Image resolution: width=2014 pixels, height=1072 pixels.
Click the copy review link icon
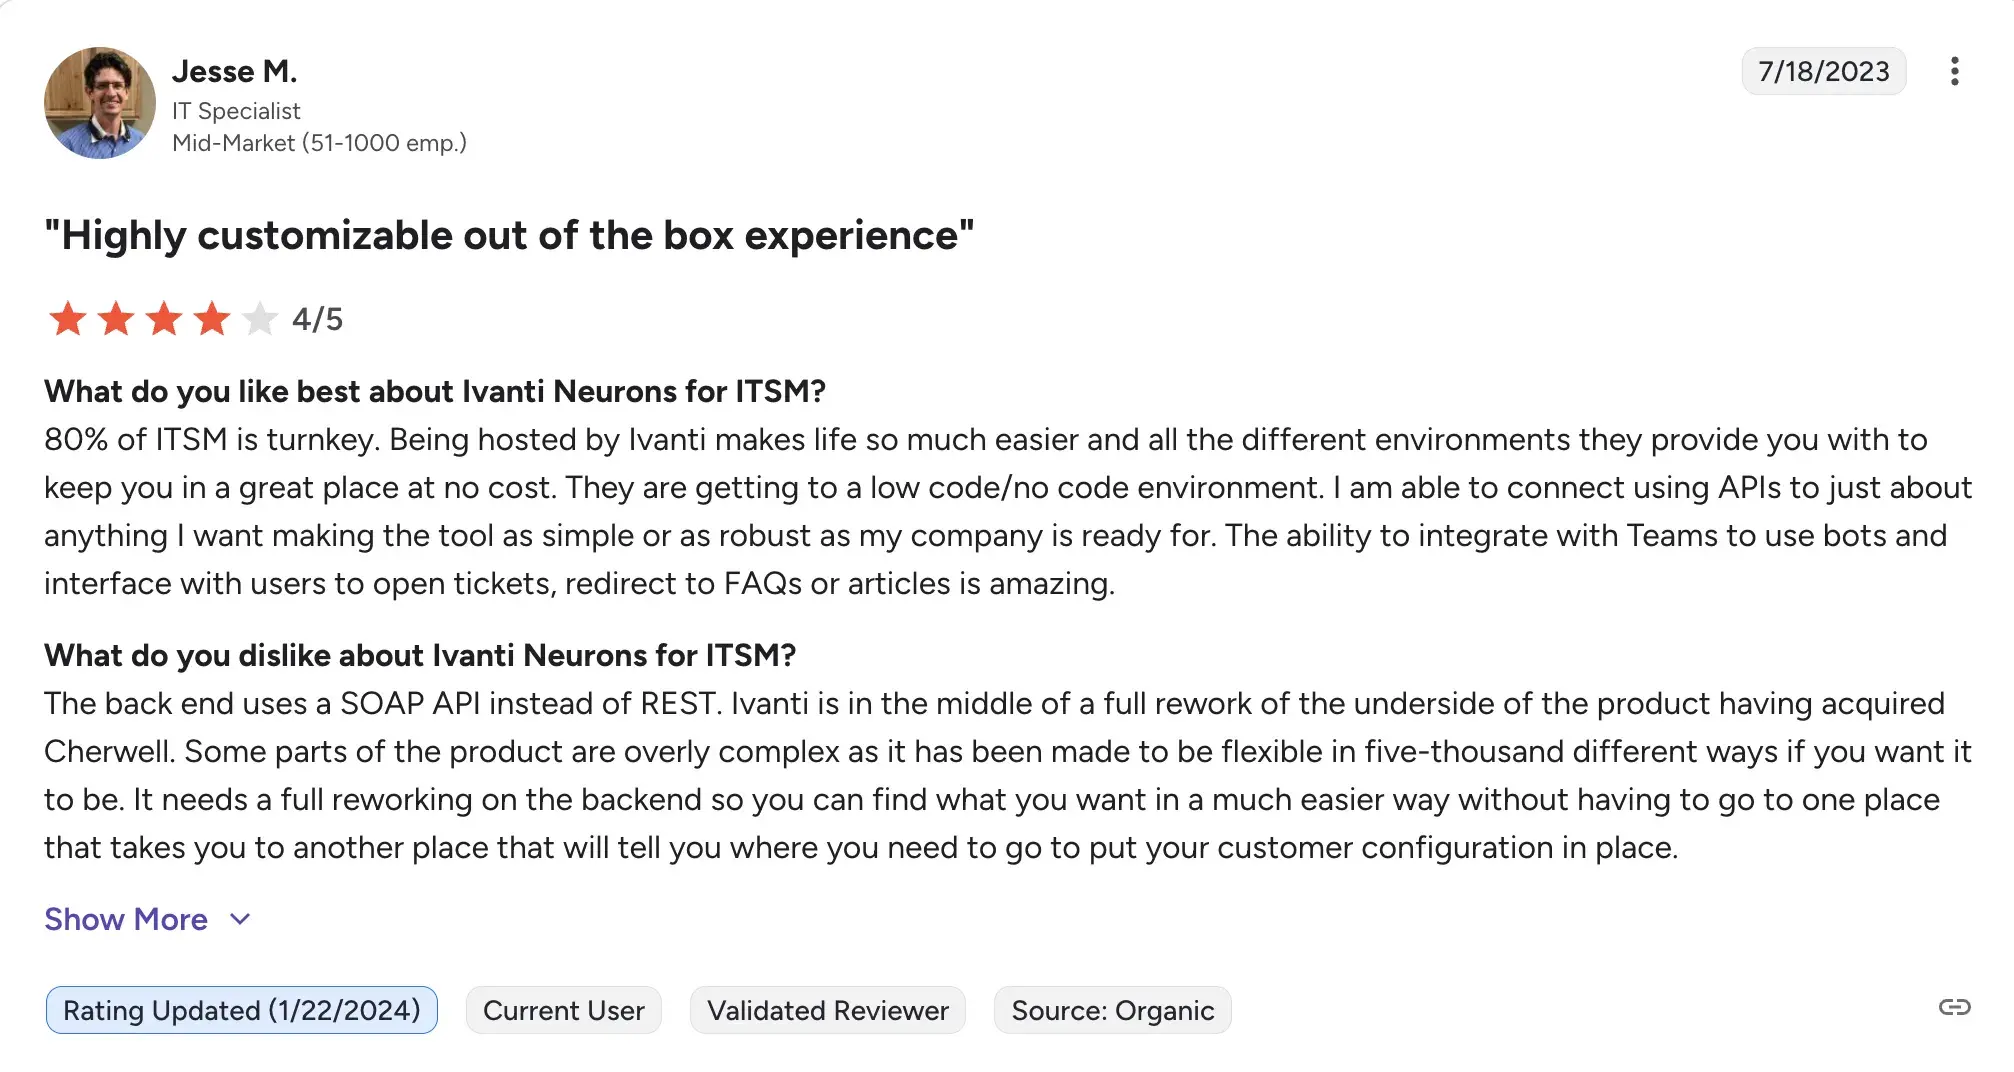1954,1007
